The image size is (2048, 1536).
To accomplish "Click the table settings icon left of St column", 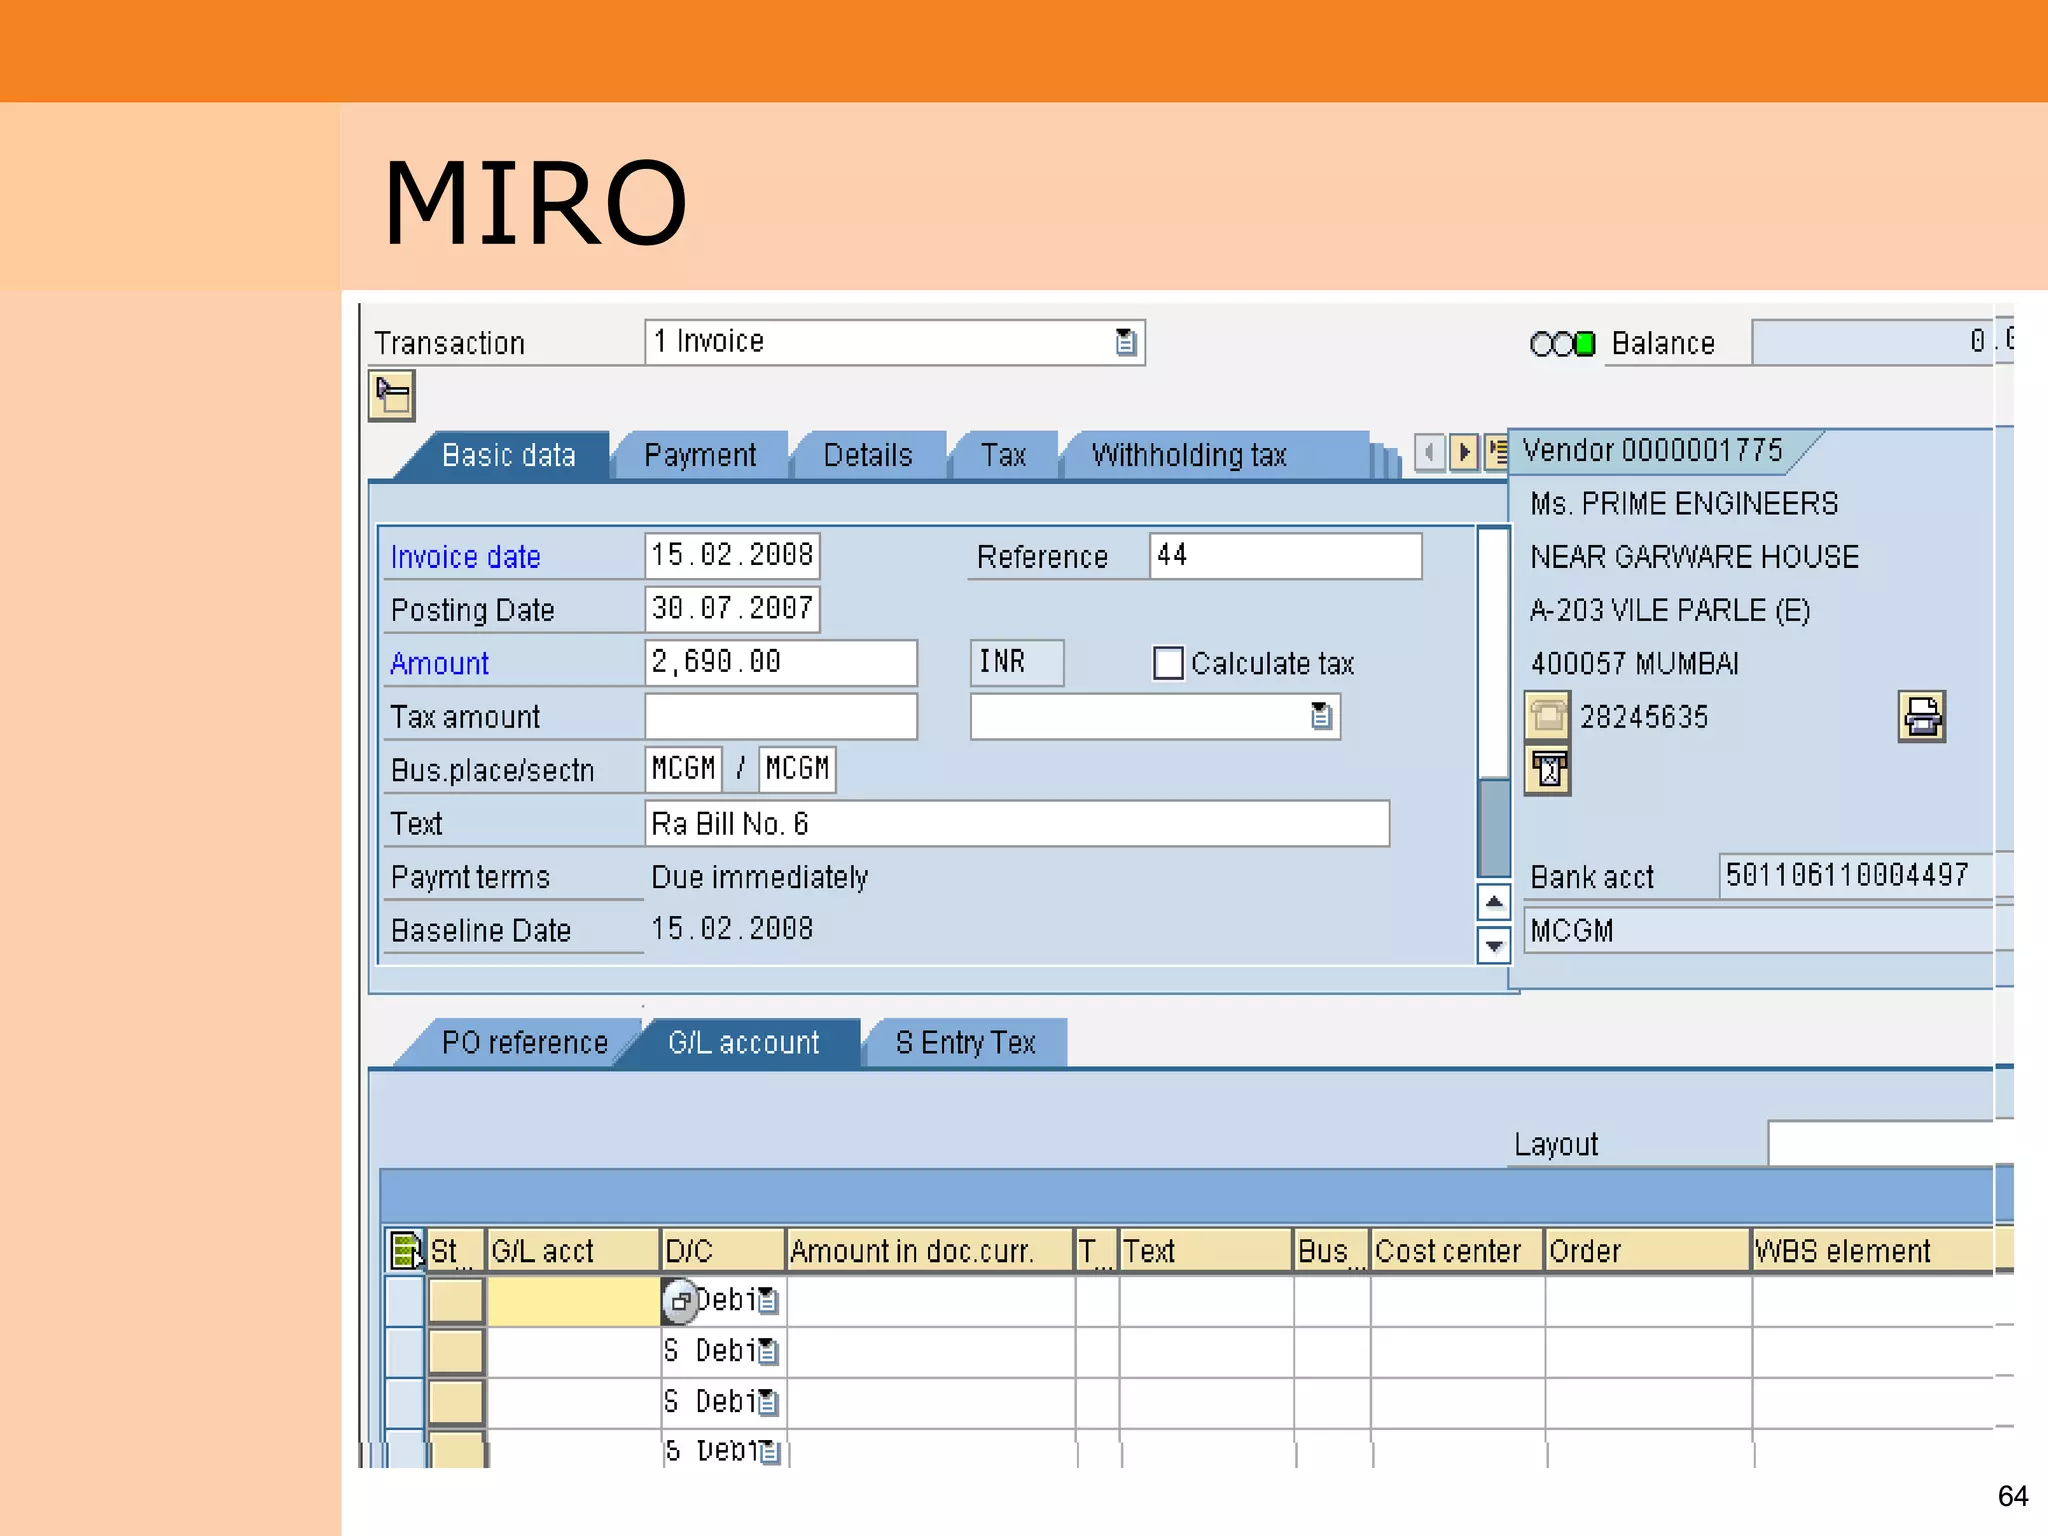I will pos(405,1250).
